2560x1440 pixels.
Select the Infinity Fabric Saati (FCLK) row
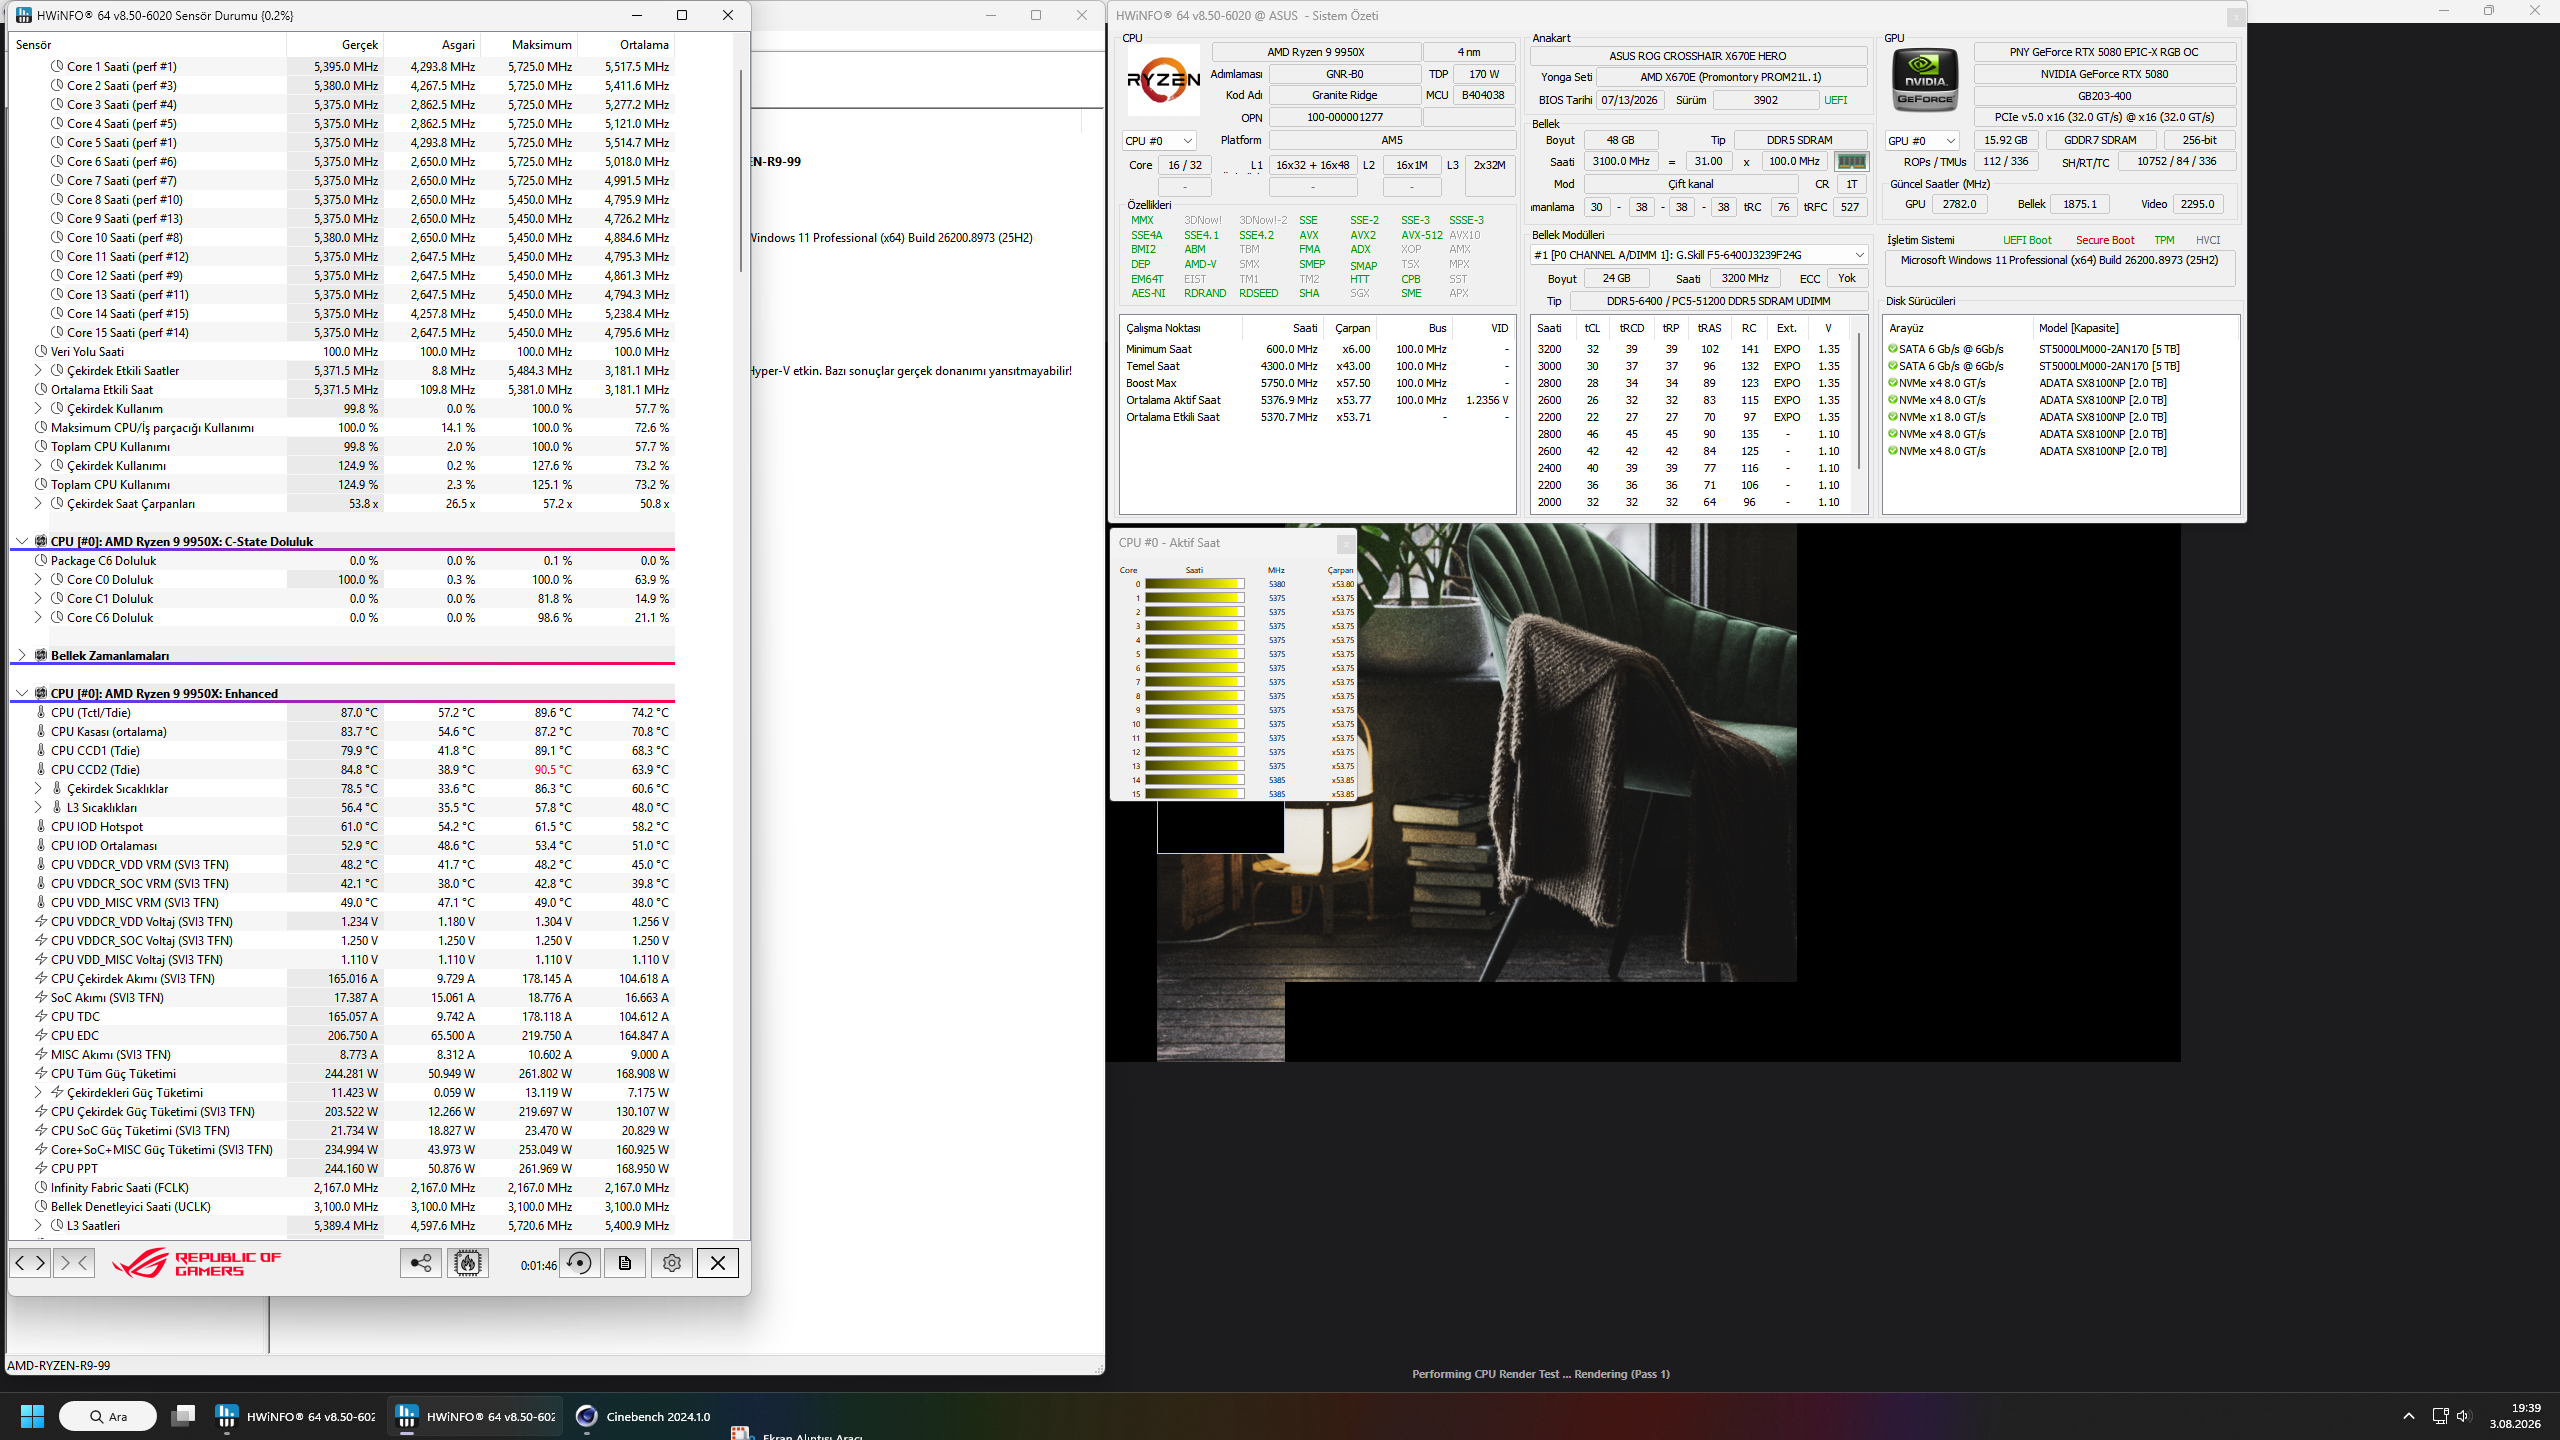coord(342,1188)
